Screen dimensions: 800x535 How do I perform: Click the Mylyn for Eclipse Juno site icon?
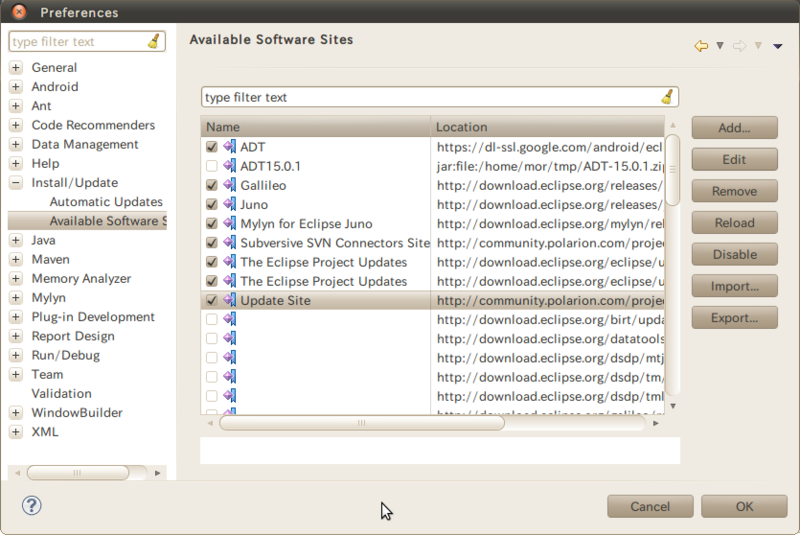tap(230, 223)
